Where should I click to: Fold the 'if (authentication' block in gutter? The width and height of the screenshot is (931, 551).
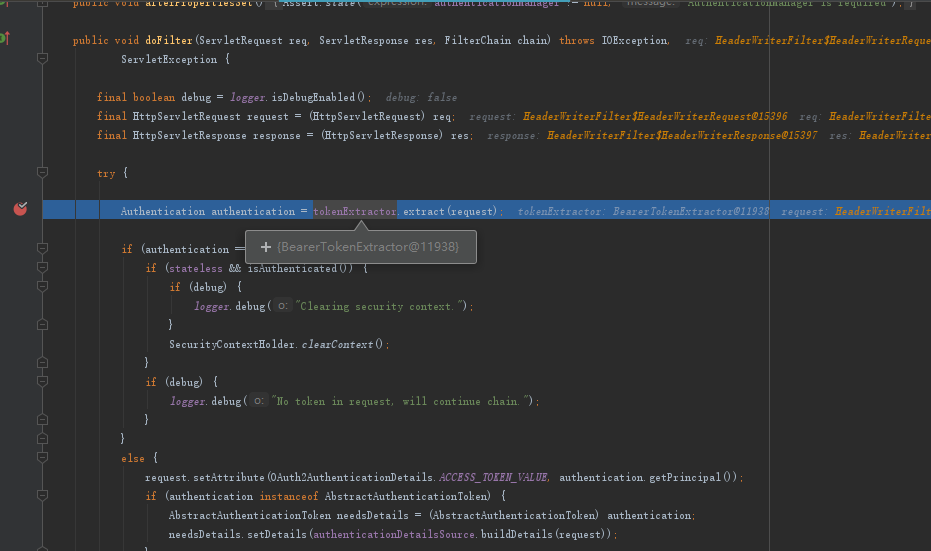click(x=42, y=248)
